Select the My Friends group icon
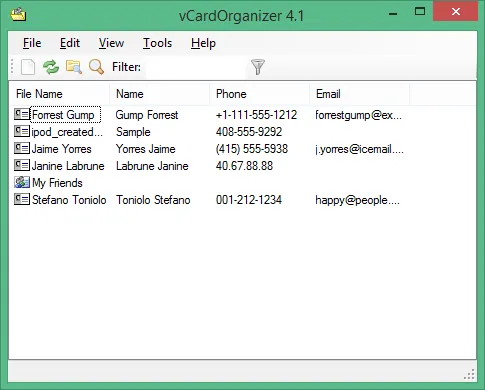Screen dimensions: 485x390 click(22, 182)
